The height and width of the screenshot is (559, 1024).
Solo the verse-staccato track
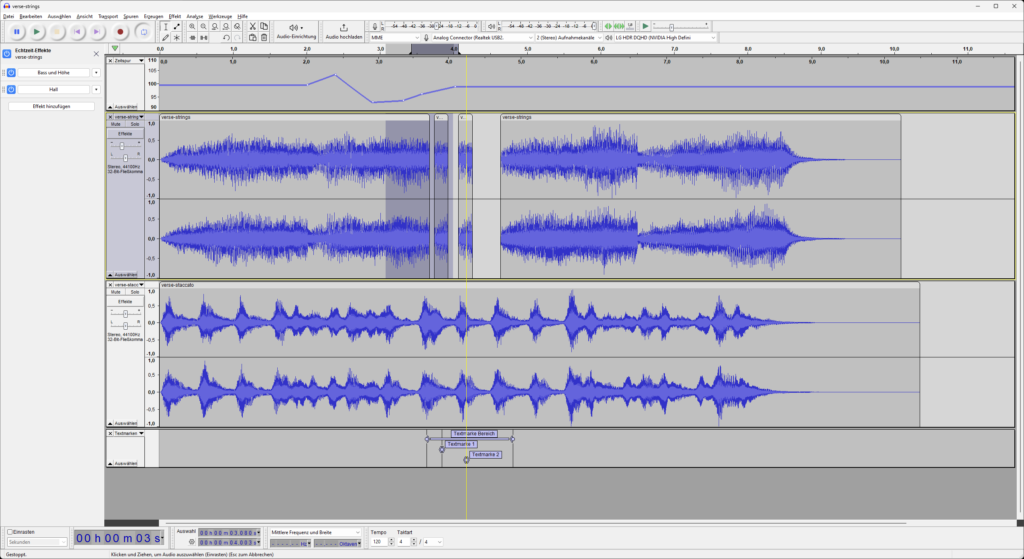pyautogui.click(x=135, y=292)
